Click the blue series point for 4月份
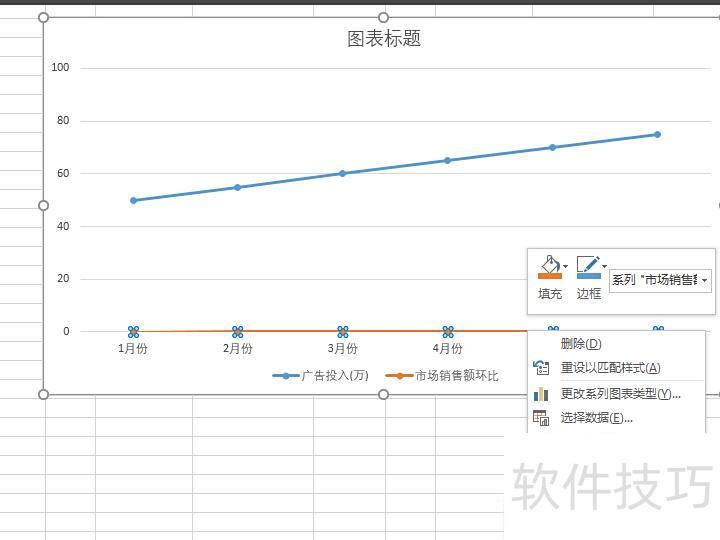This screenshot has width=720, height=540. tap(447, 161)
